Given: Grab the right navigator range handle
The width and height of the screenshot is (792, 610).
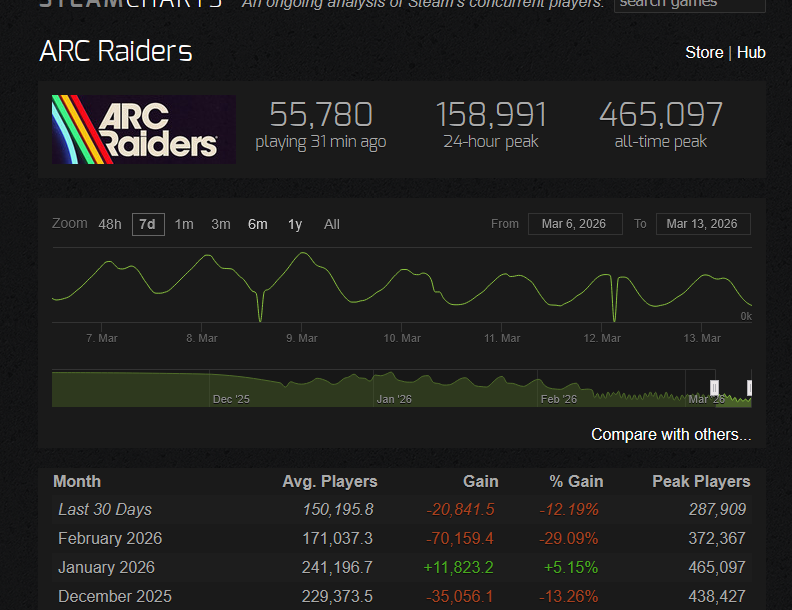Looking at the screenshot, I should click(x=749, y=388).
